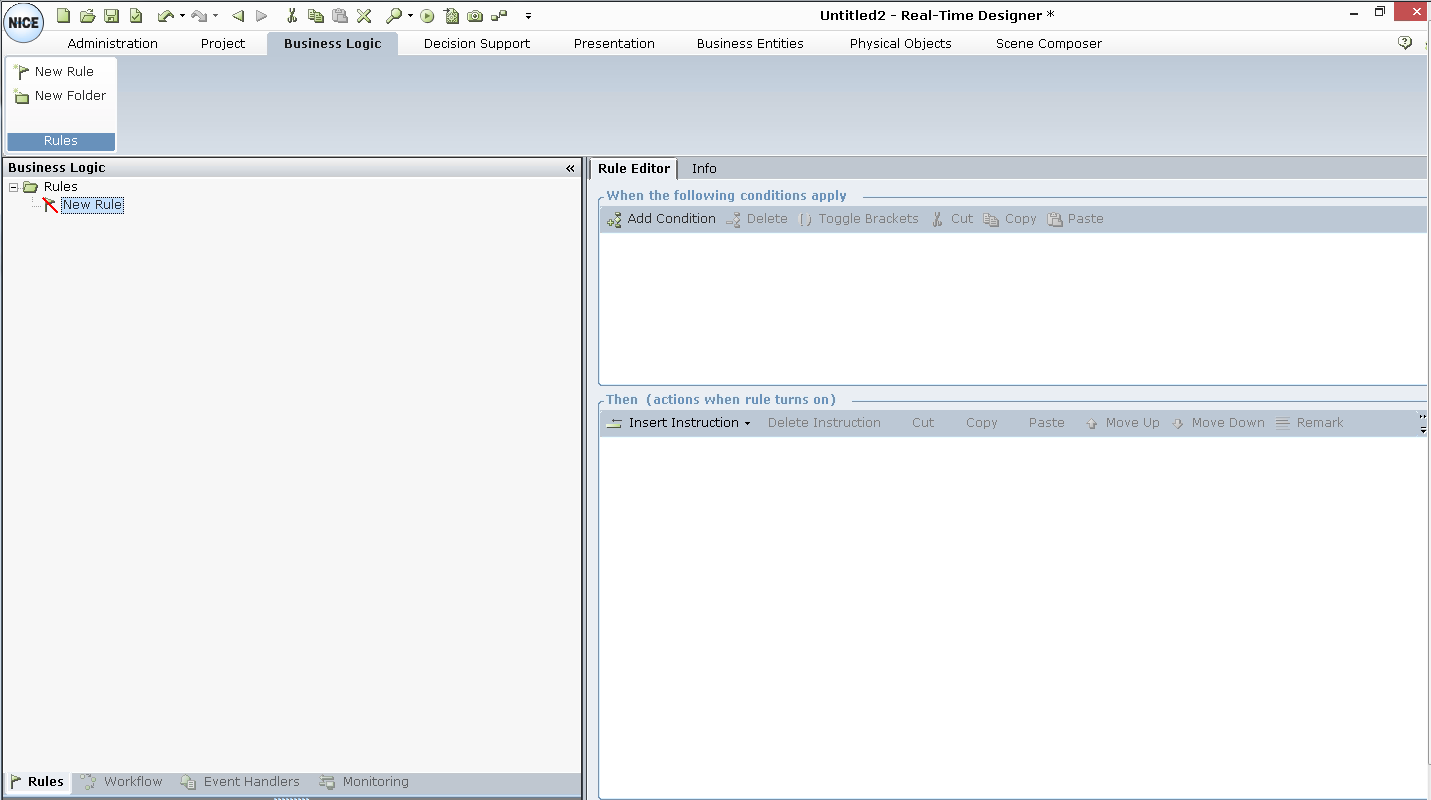
Task: Click the undo arrow icon
Action: pos(165,16)
